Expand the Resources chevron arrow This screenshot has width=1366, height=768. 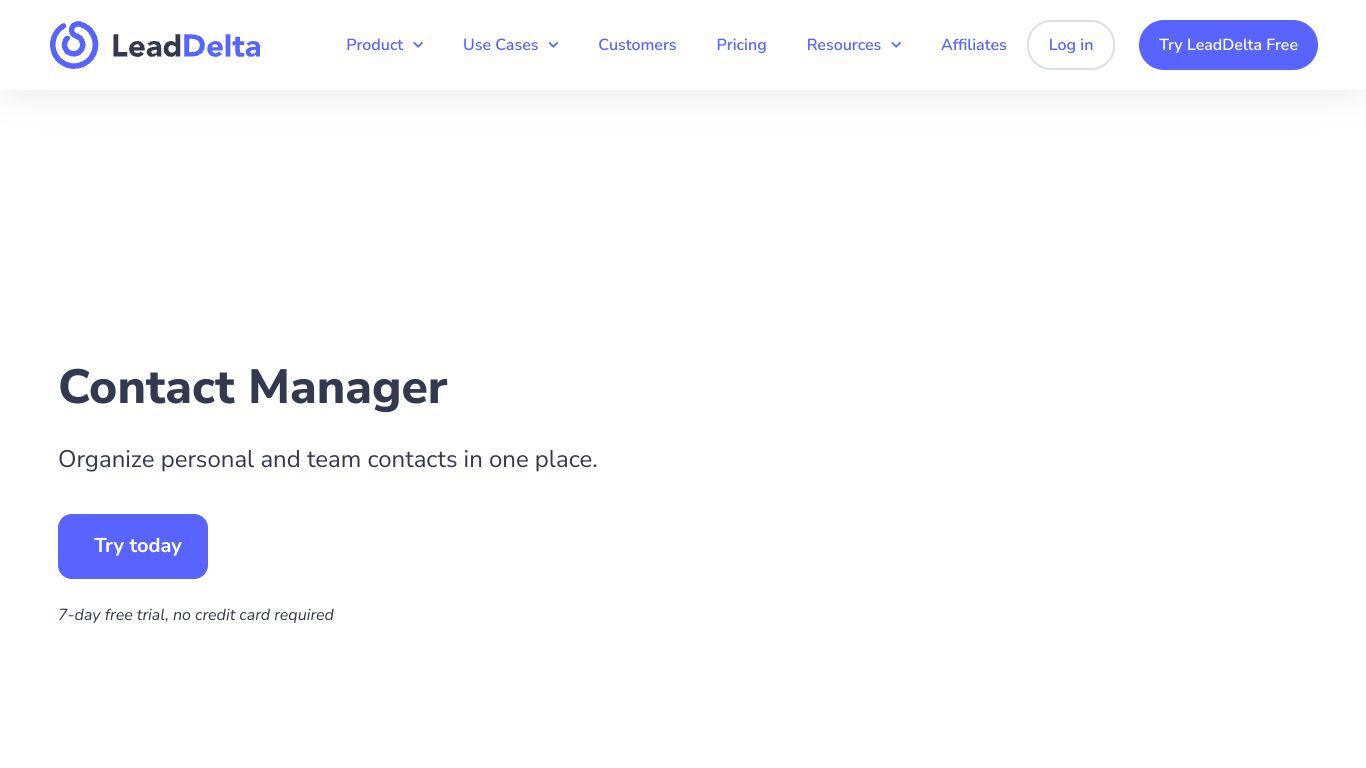896,45
